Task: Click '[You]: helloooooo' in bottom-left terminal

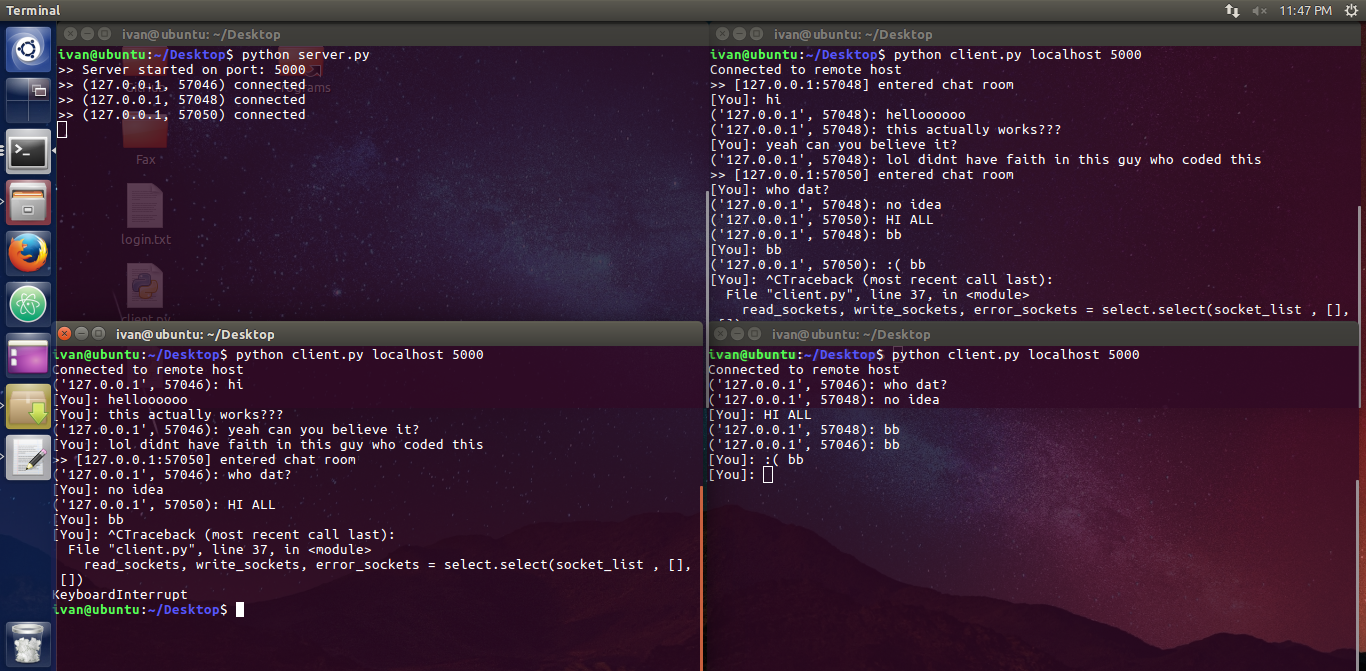Action: point(120,400)
